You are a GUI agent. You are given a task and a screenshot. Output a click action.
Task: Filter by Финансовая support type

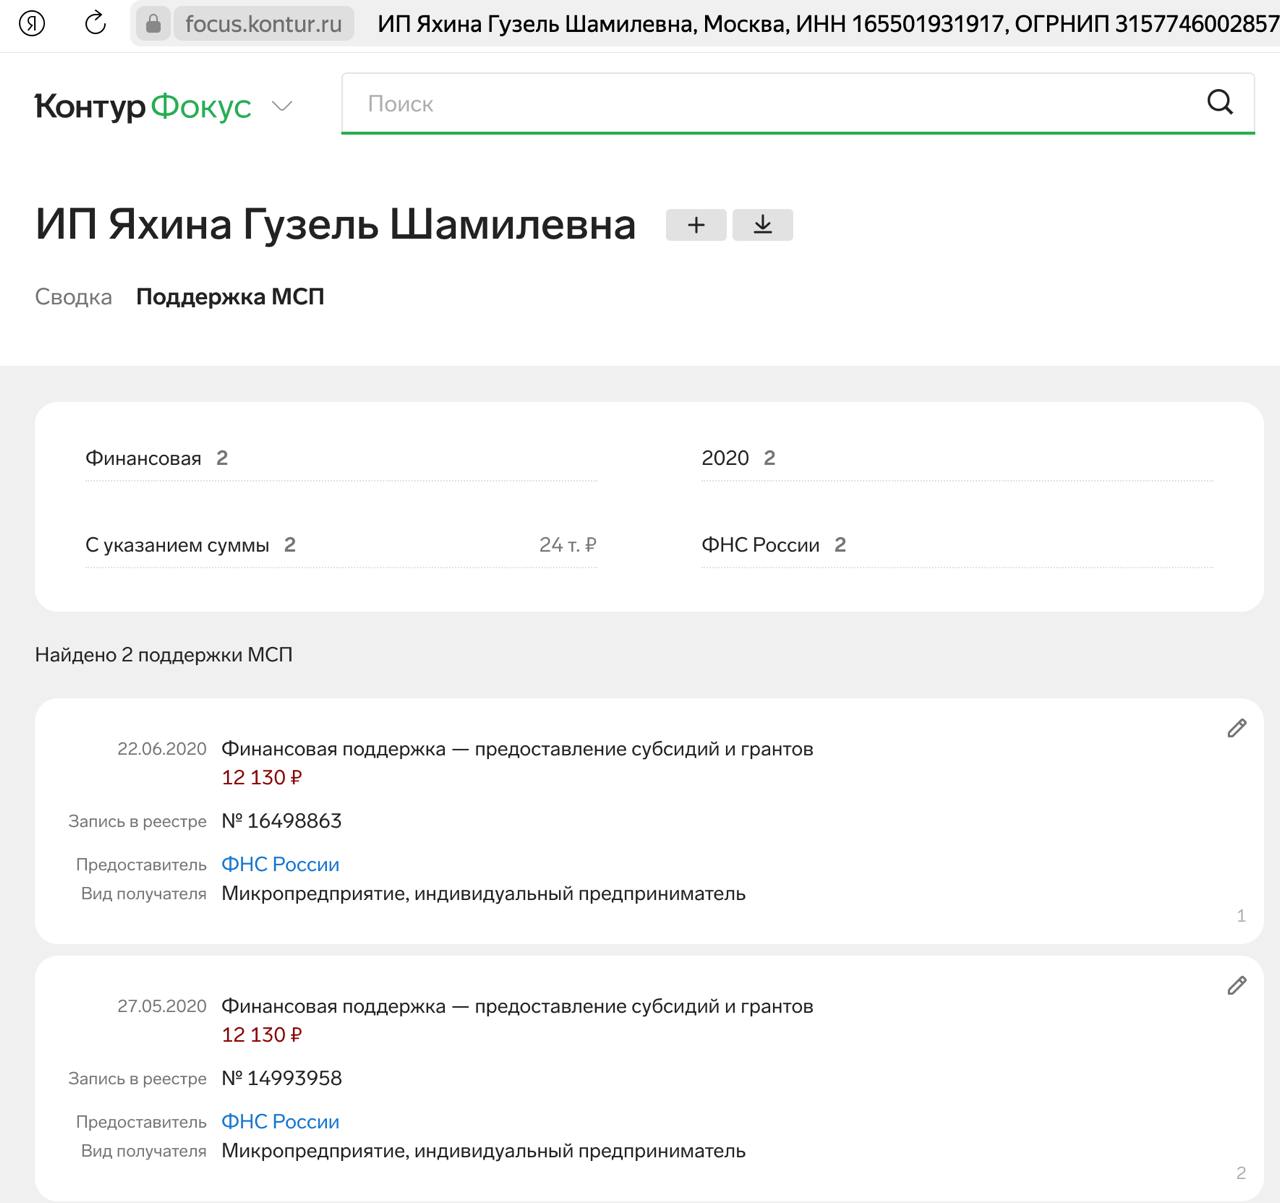click(x=144, y=458)
